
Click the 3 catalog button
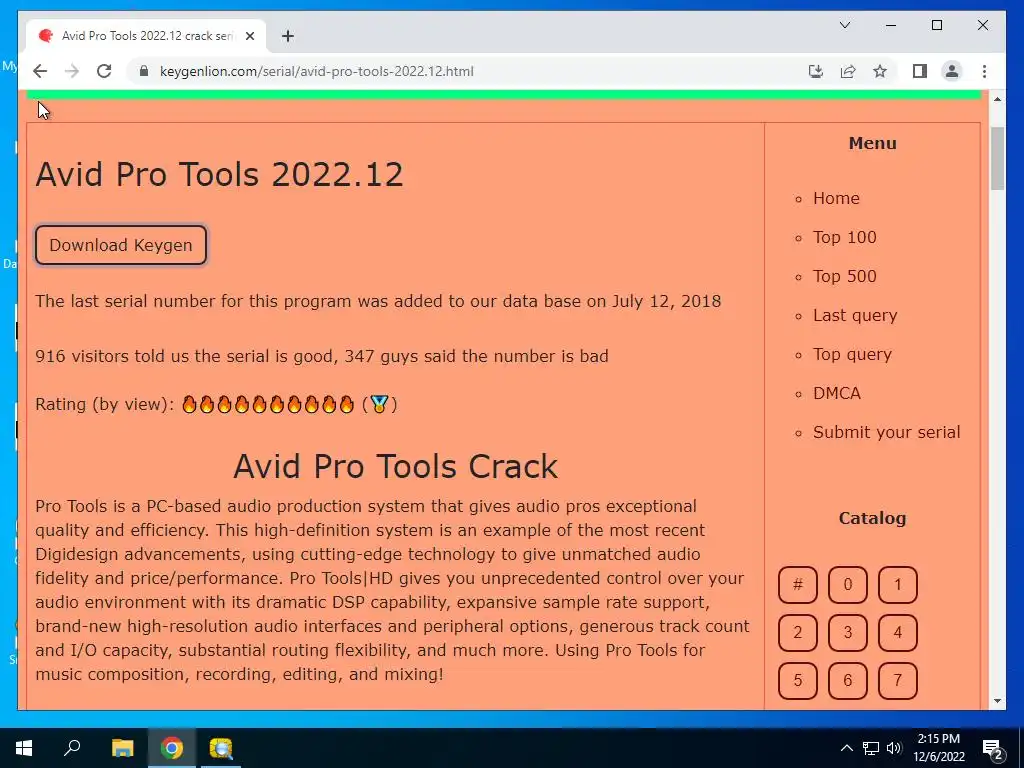coord(848,632)
